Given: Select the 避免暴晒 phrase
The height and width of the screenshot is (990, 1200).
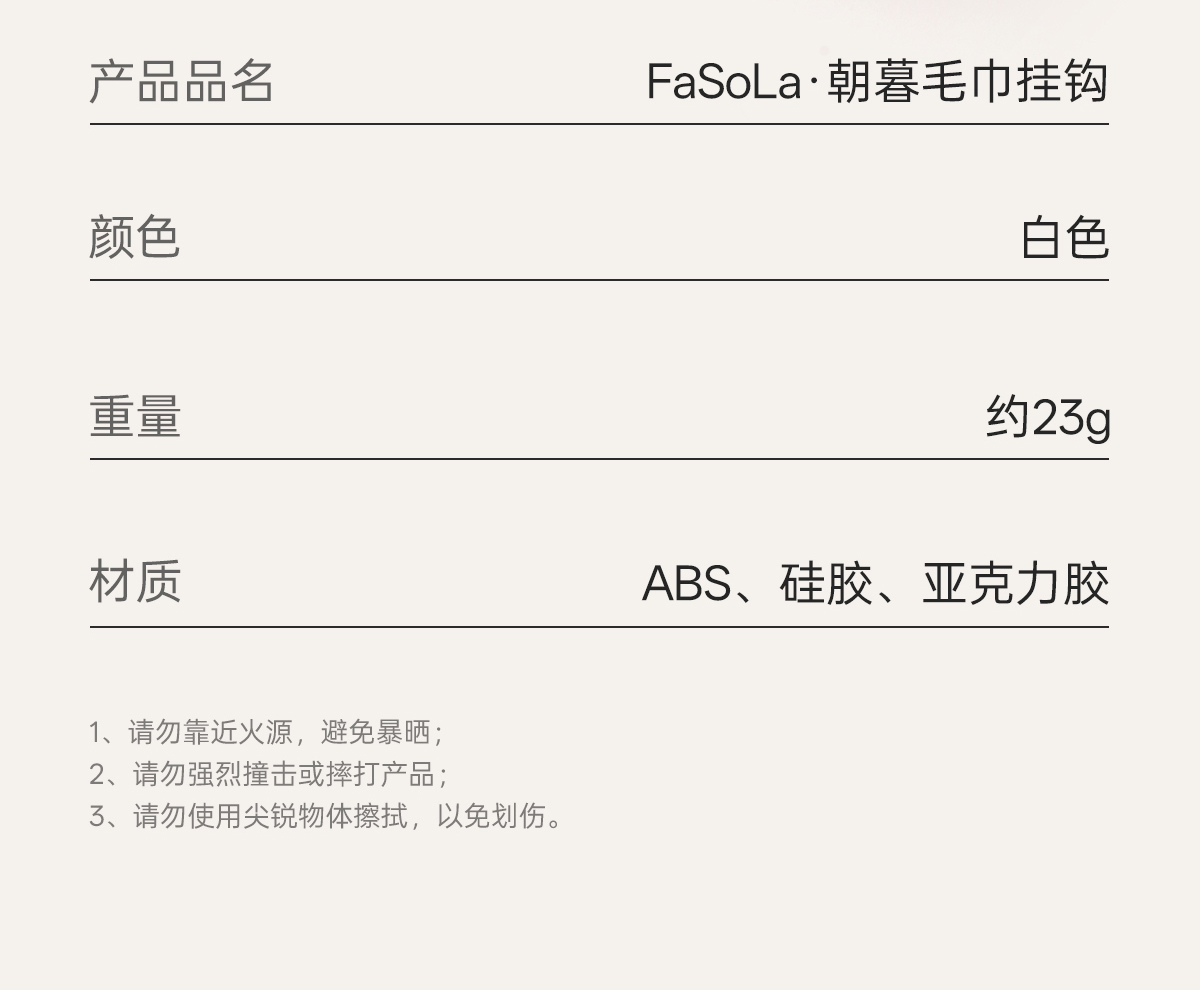Looking at the screenshot, I should (x=376, y=732).
